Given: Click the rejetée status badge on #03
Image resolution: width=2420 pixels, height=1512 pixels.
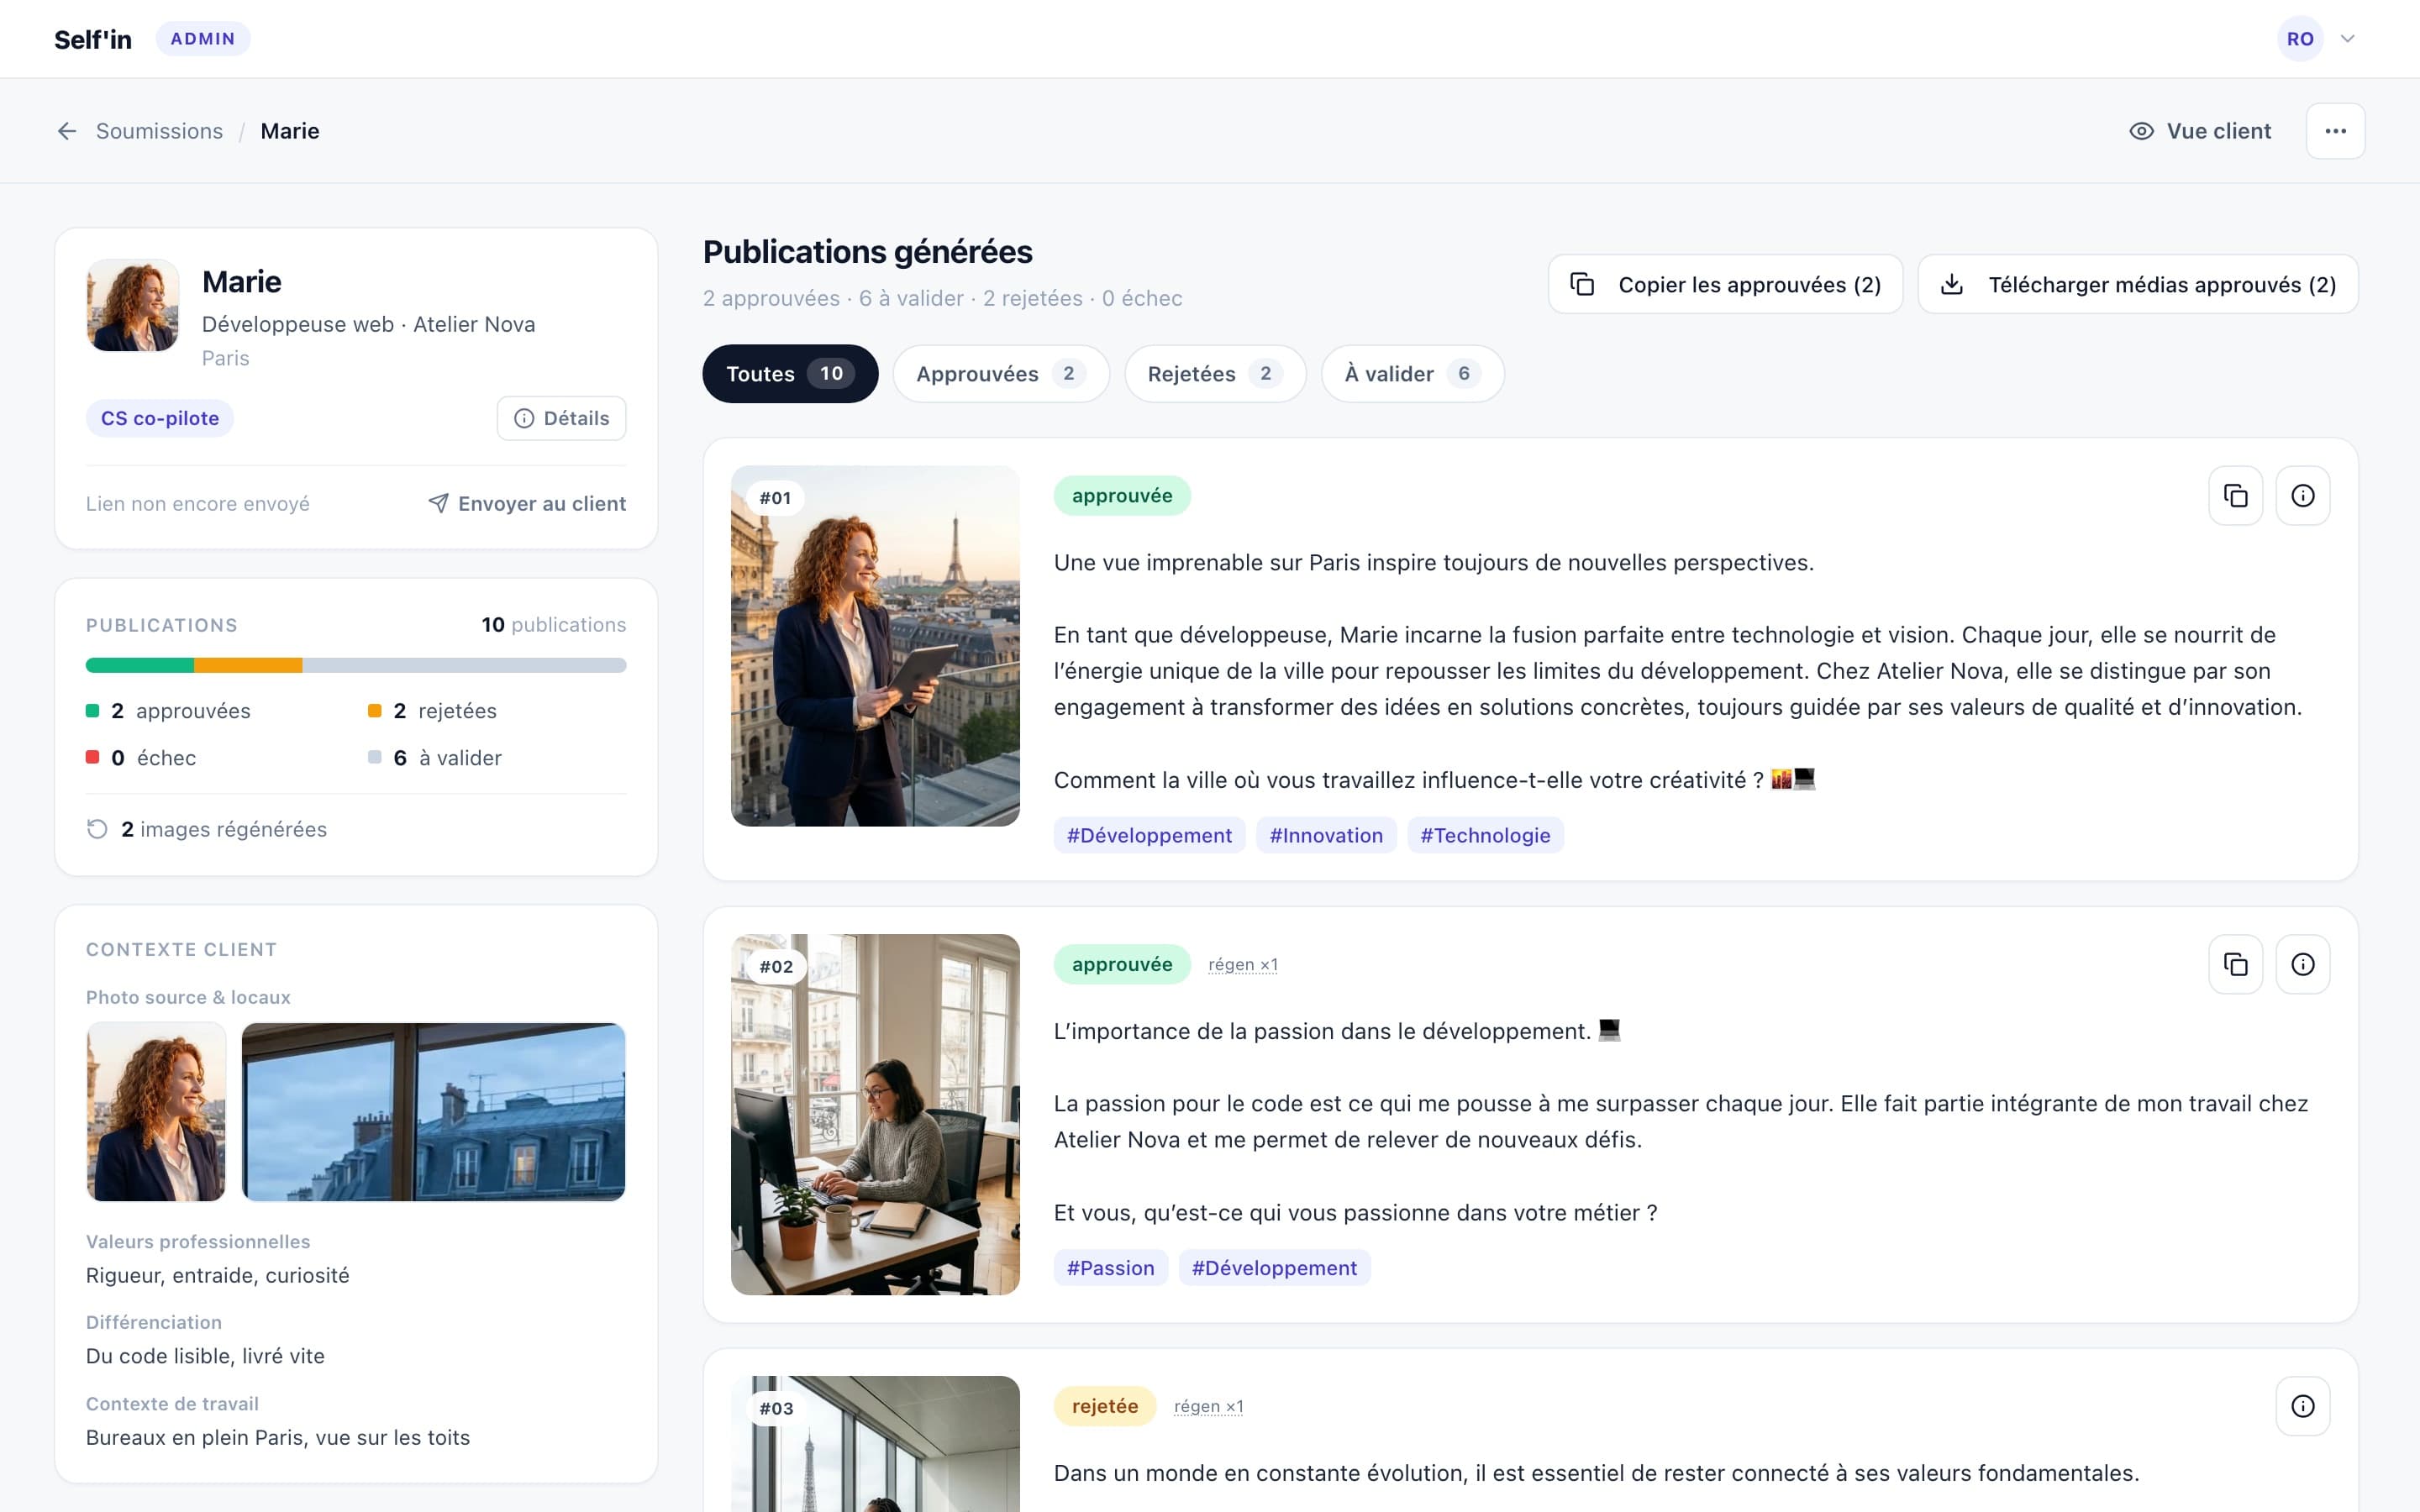Looking at the screenshot, I should click(x=1105, y=1406).
